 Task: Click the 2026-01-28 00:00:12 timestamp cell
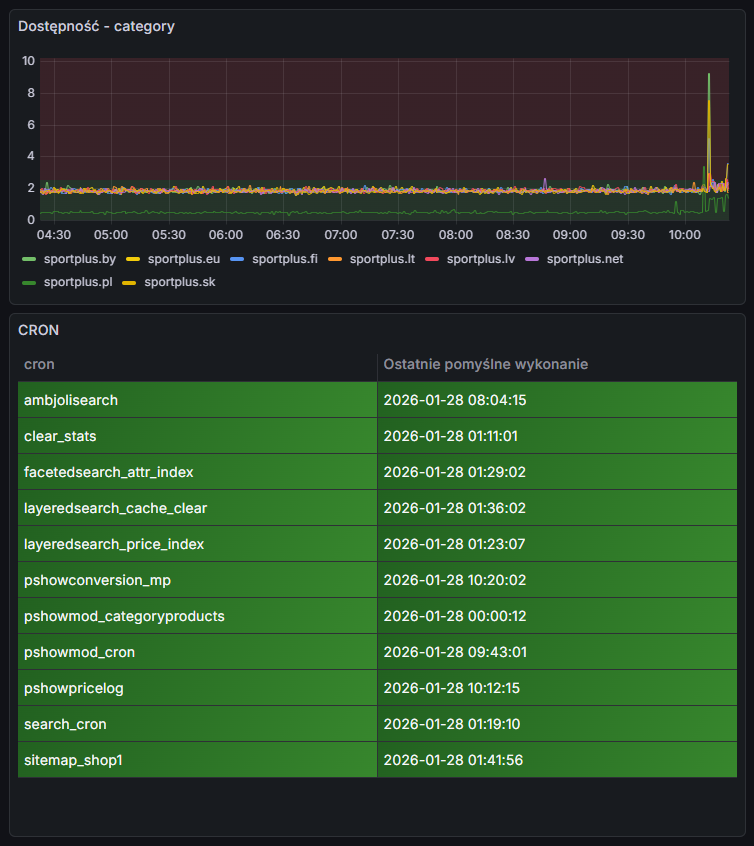(455, 616)
